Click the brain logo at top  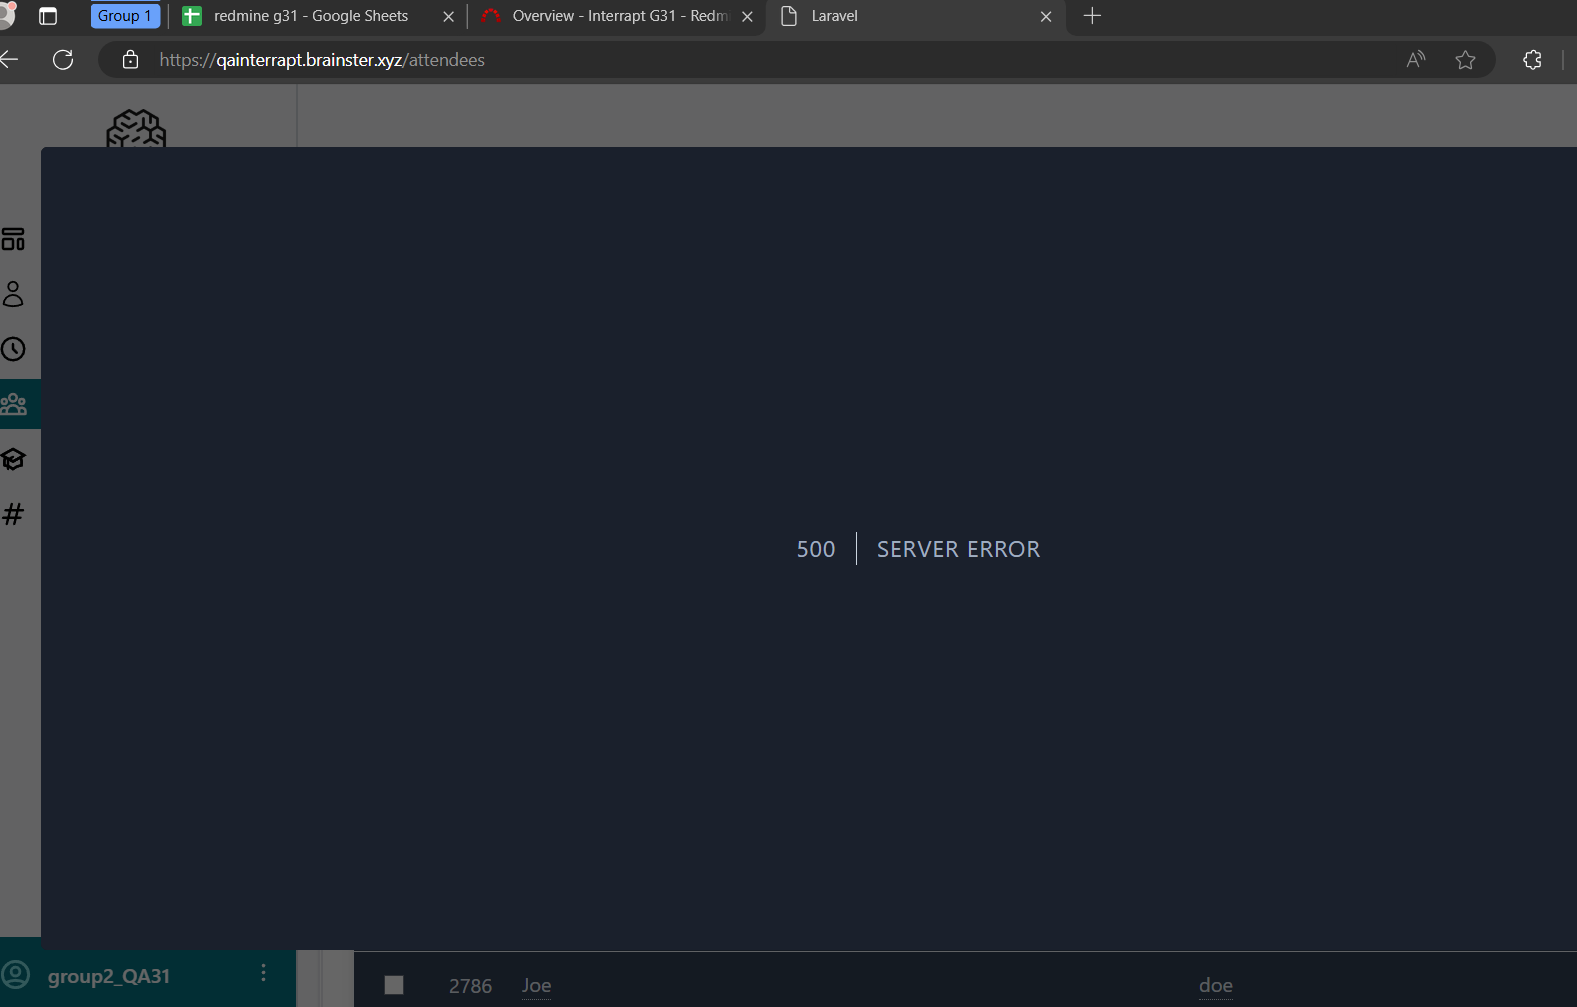(x=136, y=128)
